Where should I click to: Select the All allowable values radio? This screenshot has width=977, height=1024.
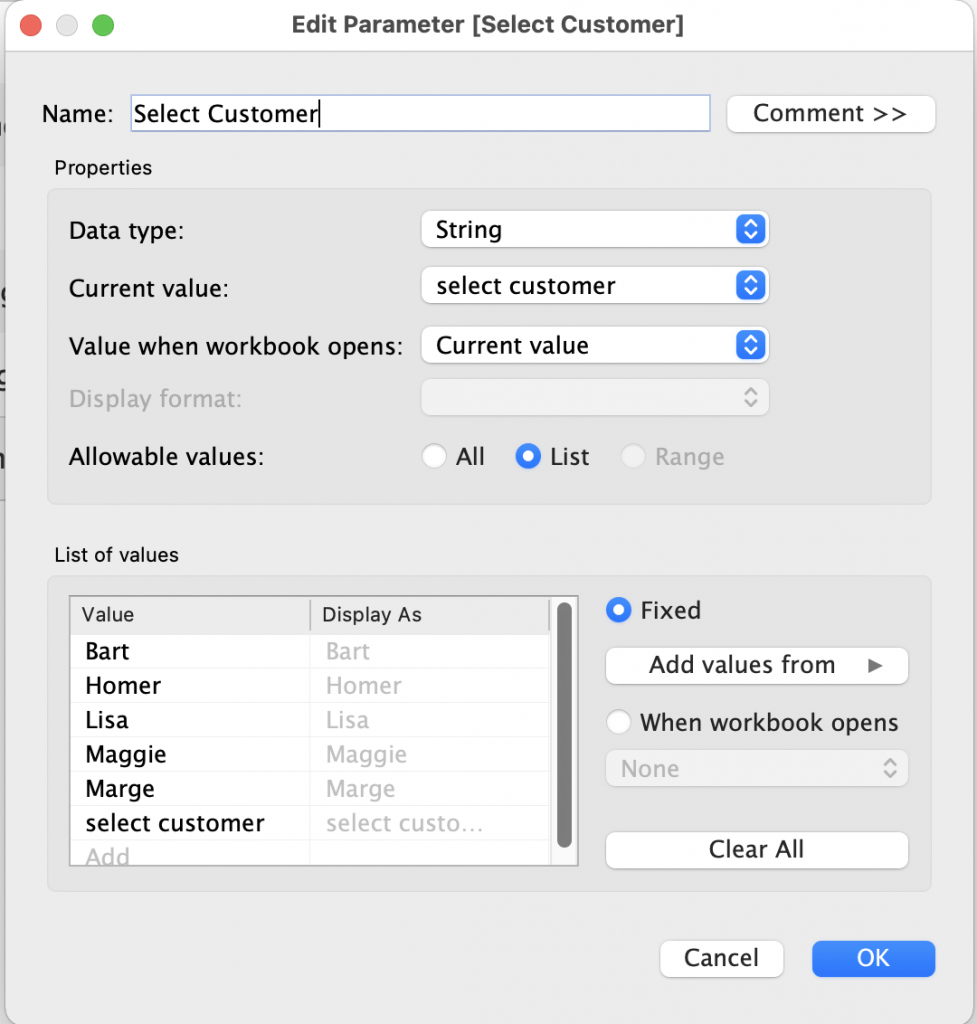[x=434, y=457]
